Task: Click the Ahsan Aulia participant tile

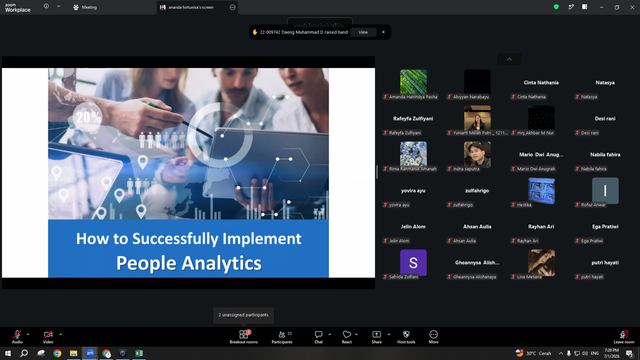Action: point(477,228)
